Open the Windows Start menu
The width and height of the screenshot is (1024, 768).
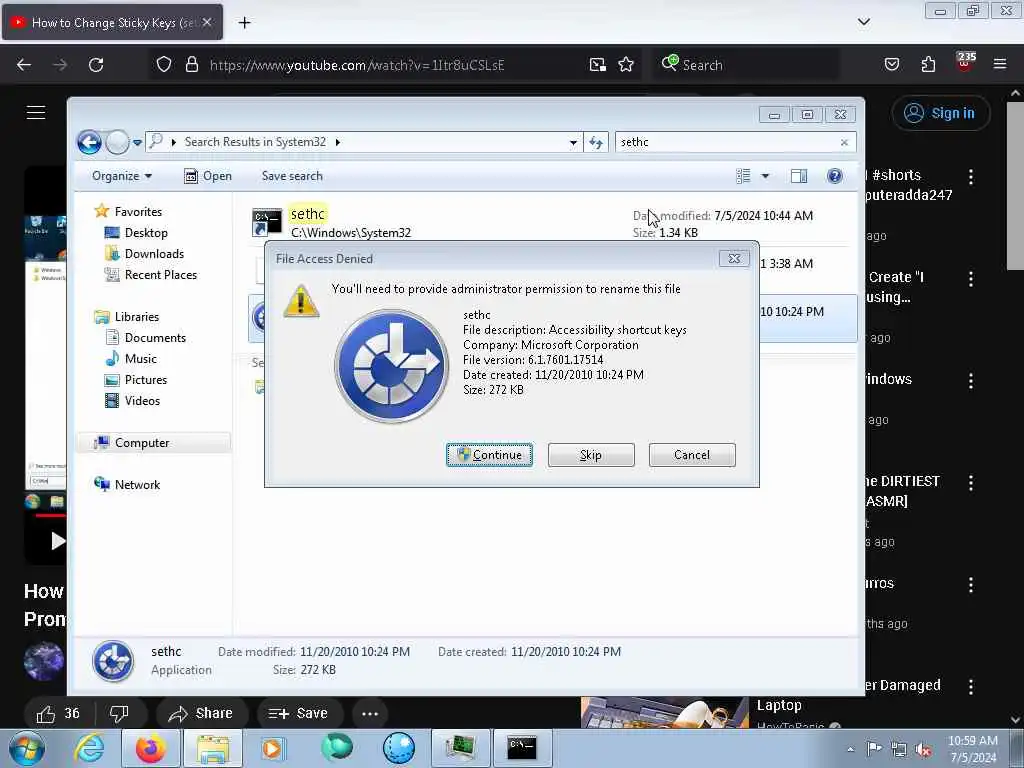[26, 748]
